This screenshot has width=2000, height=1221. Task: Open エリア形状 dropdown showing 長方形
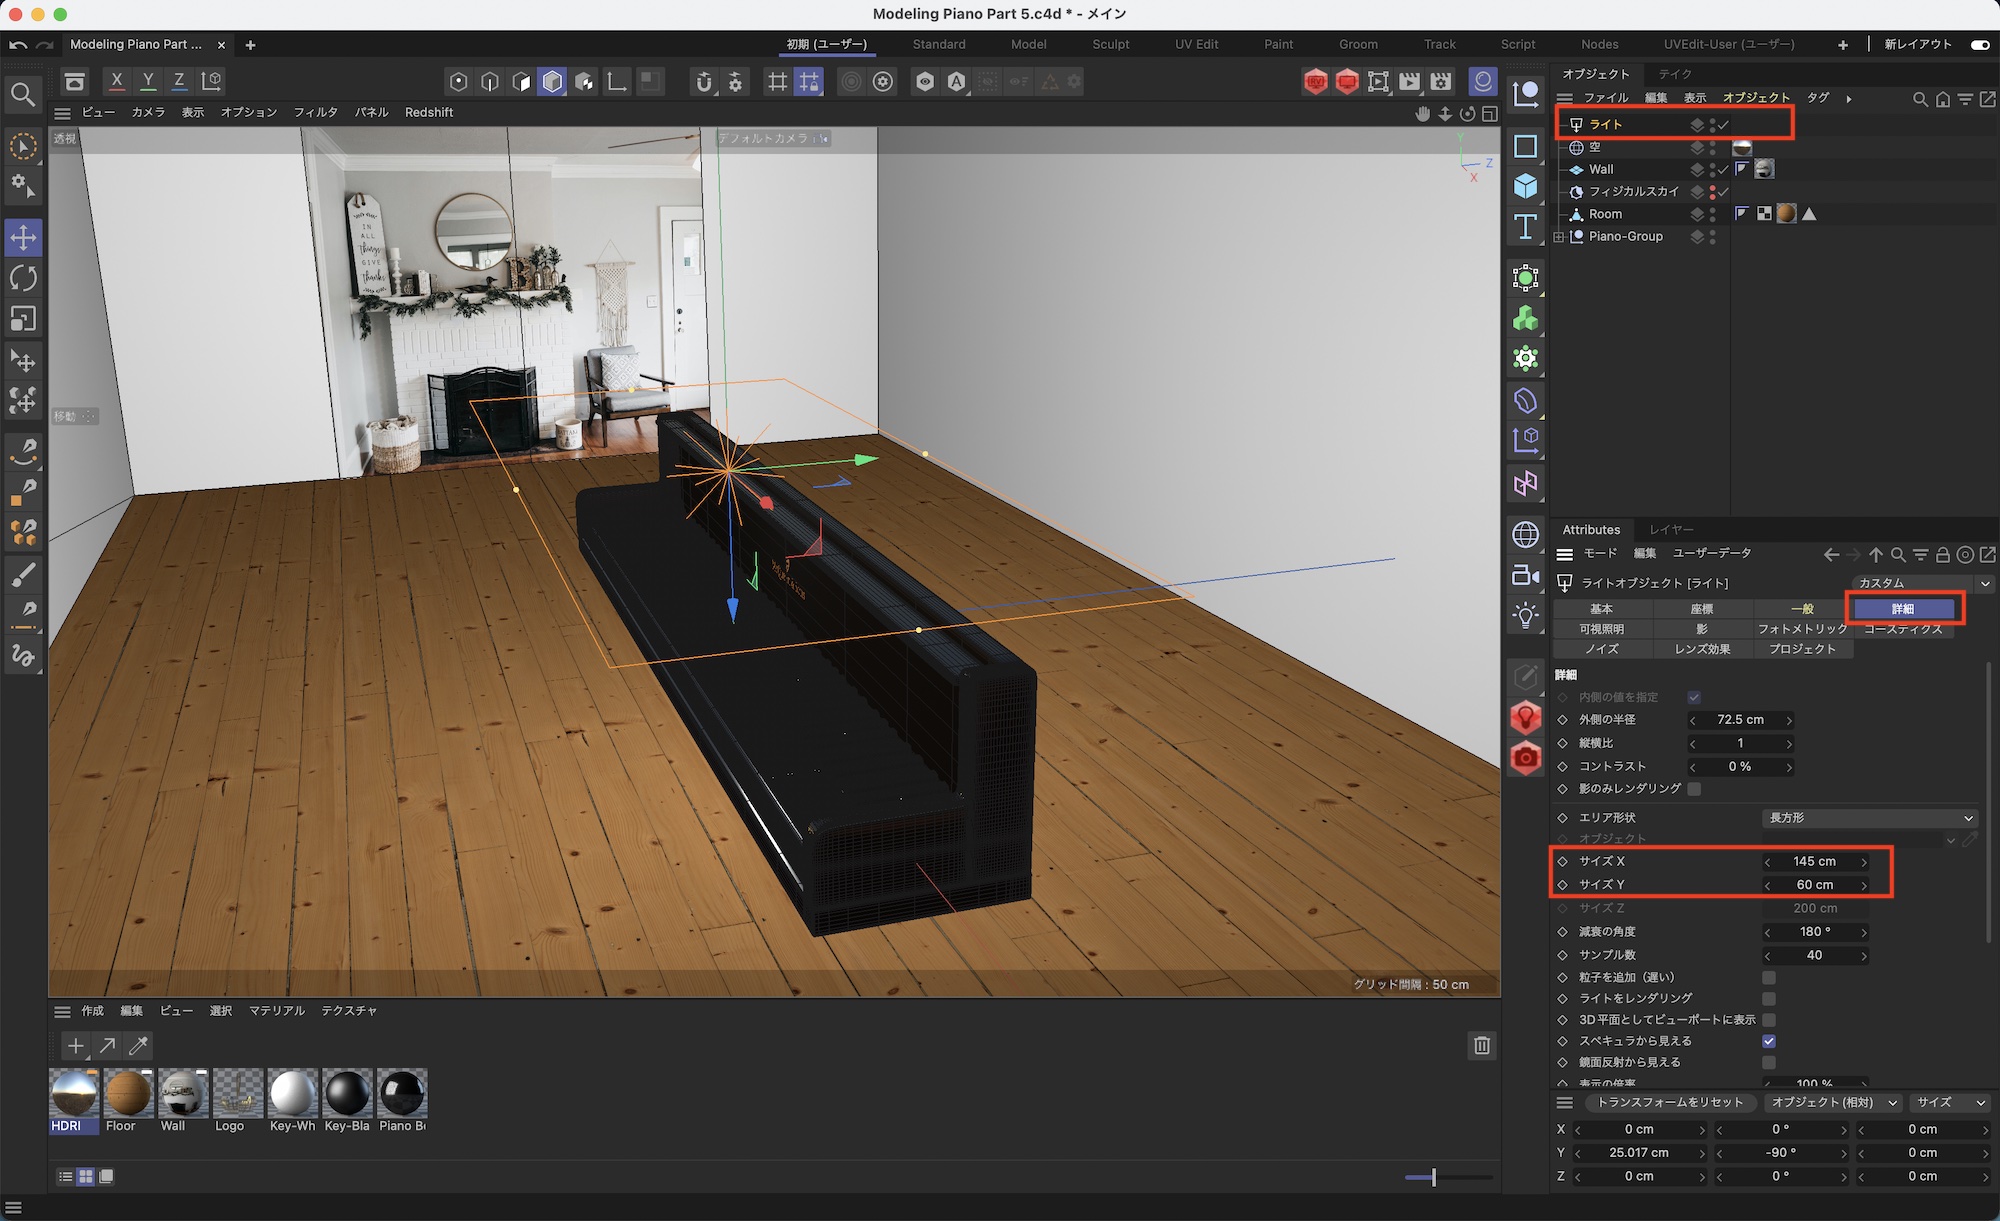coord(1868,818)
